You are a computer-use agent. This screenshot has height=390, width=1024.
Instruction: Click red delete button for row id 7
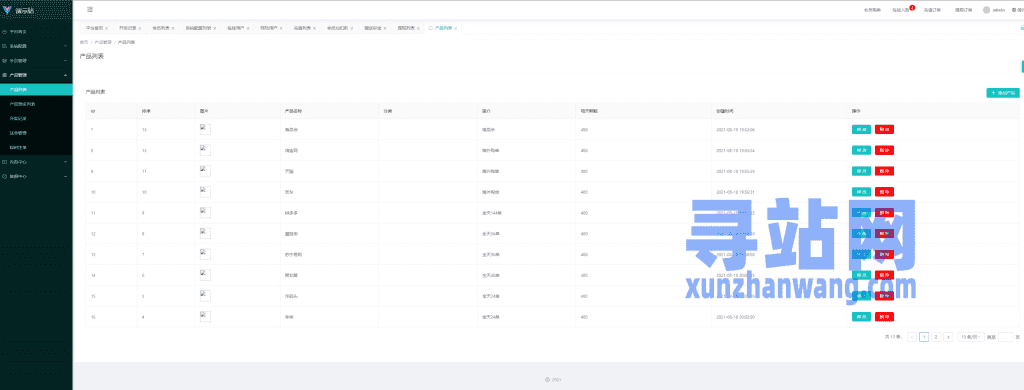click(x=884, y=129)
